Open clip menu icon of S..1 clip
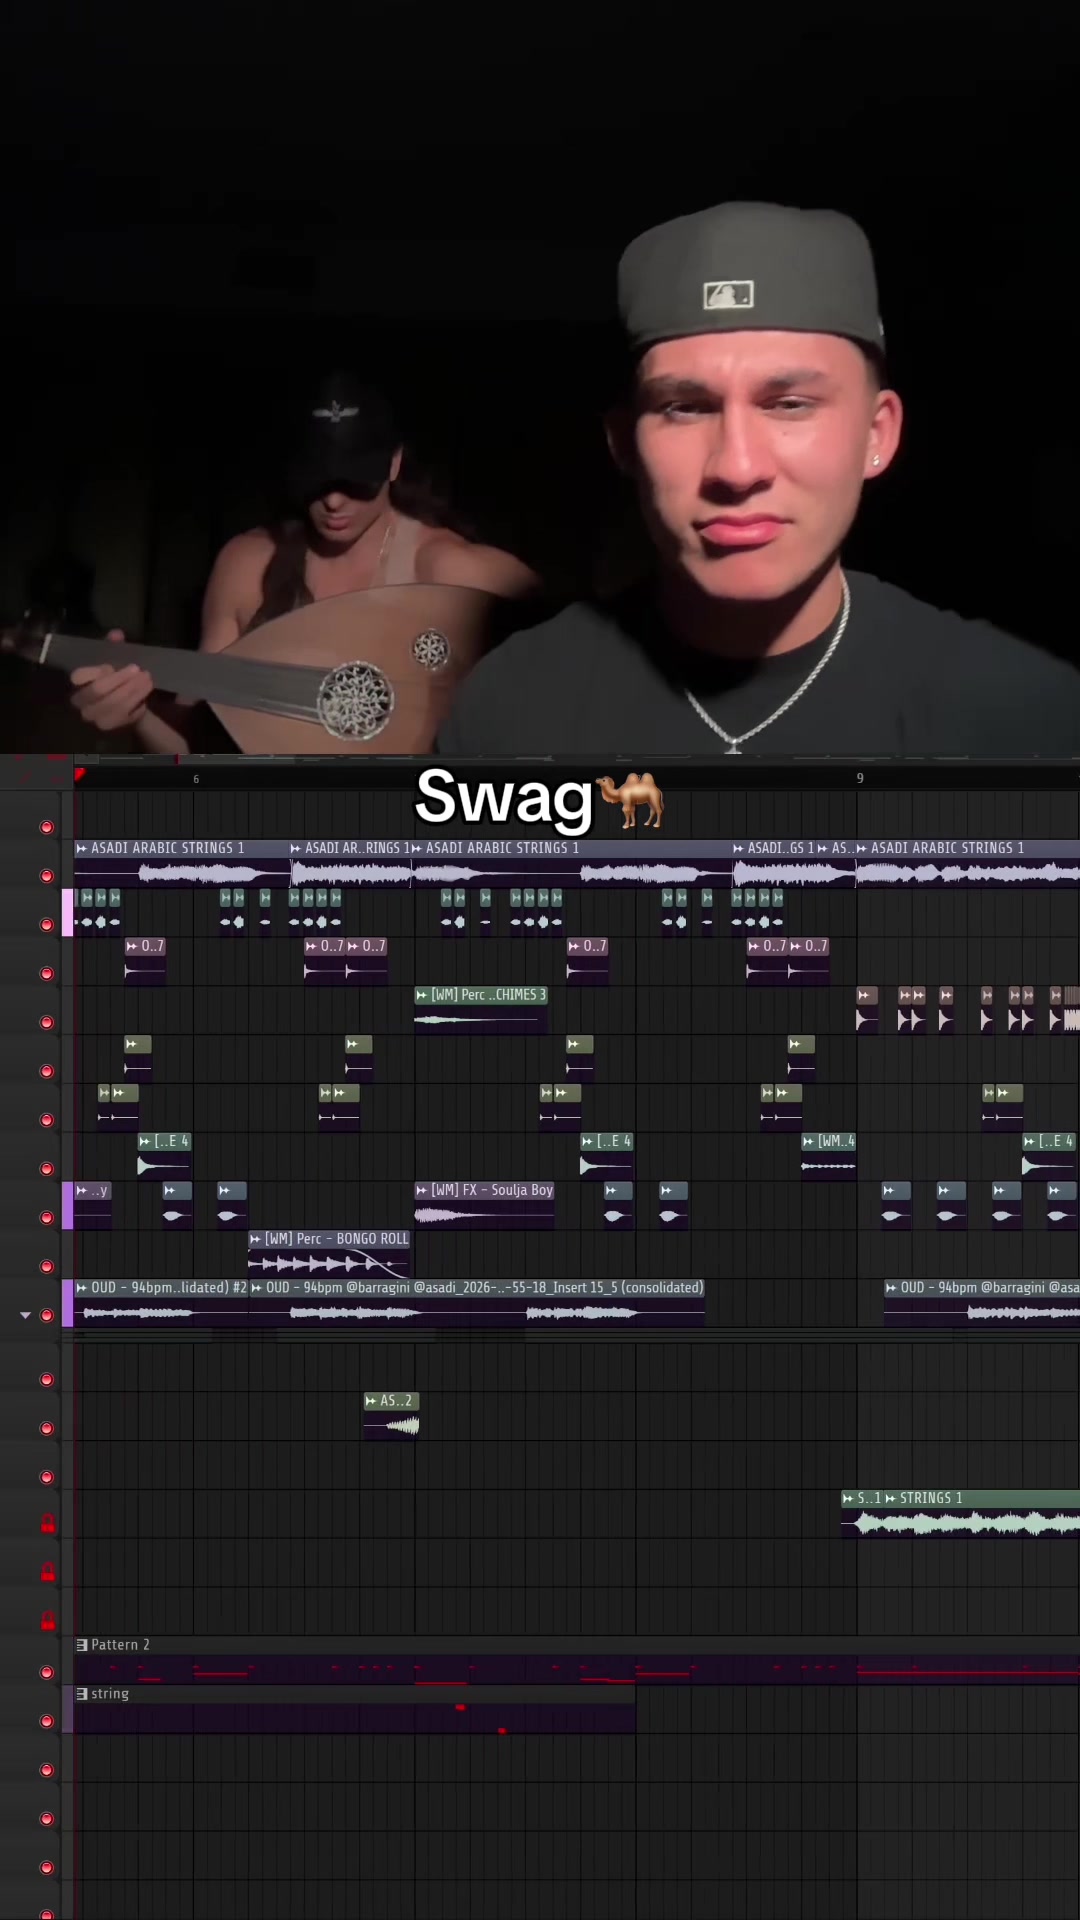 coord(848,1498)
